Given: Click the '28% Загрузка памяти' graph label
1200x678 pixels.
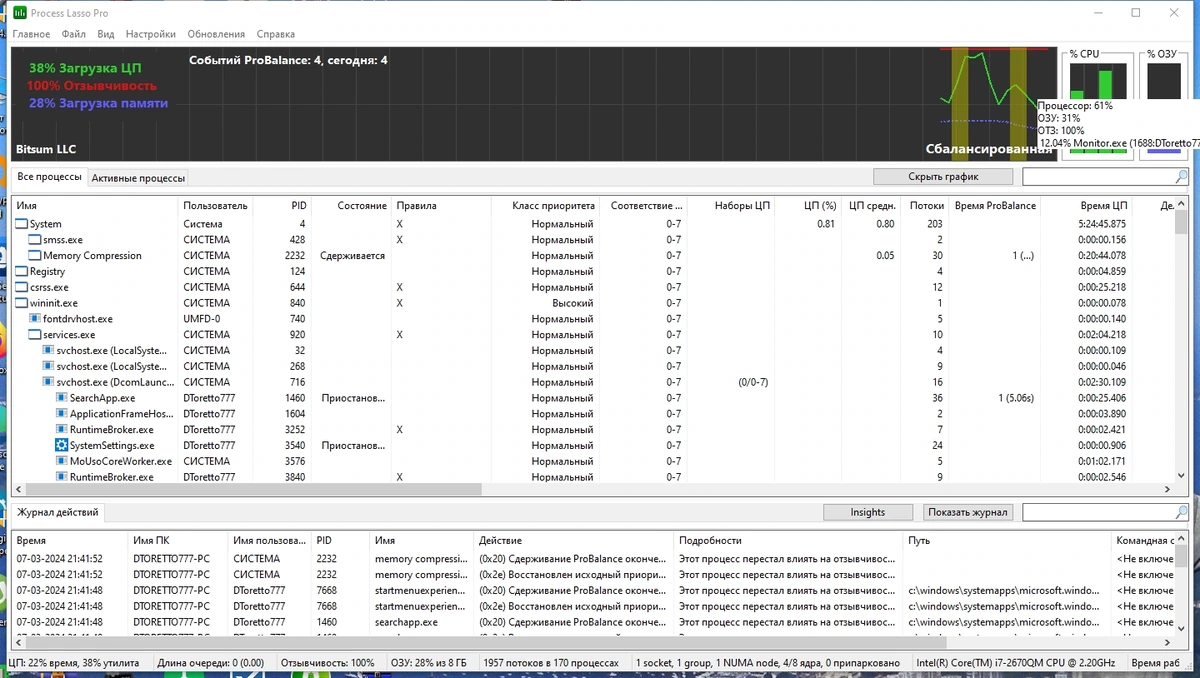Looking at the screenshot, I should pyautogui.click(x=98, y=103).
